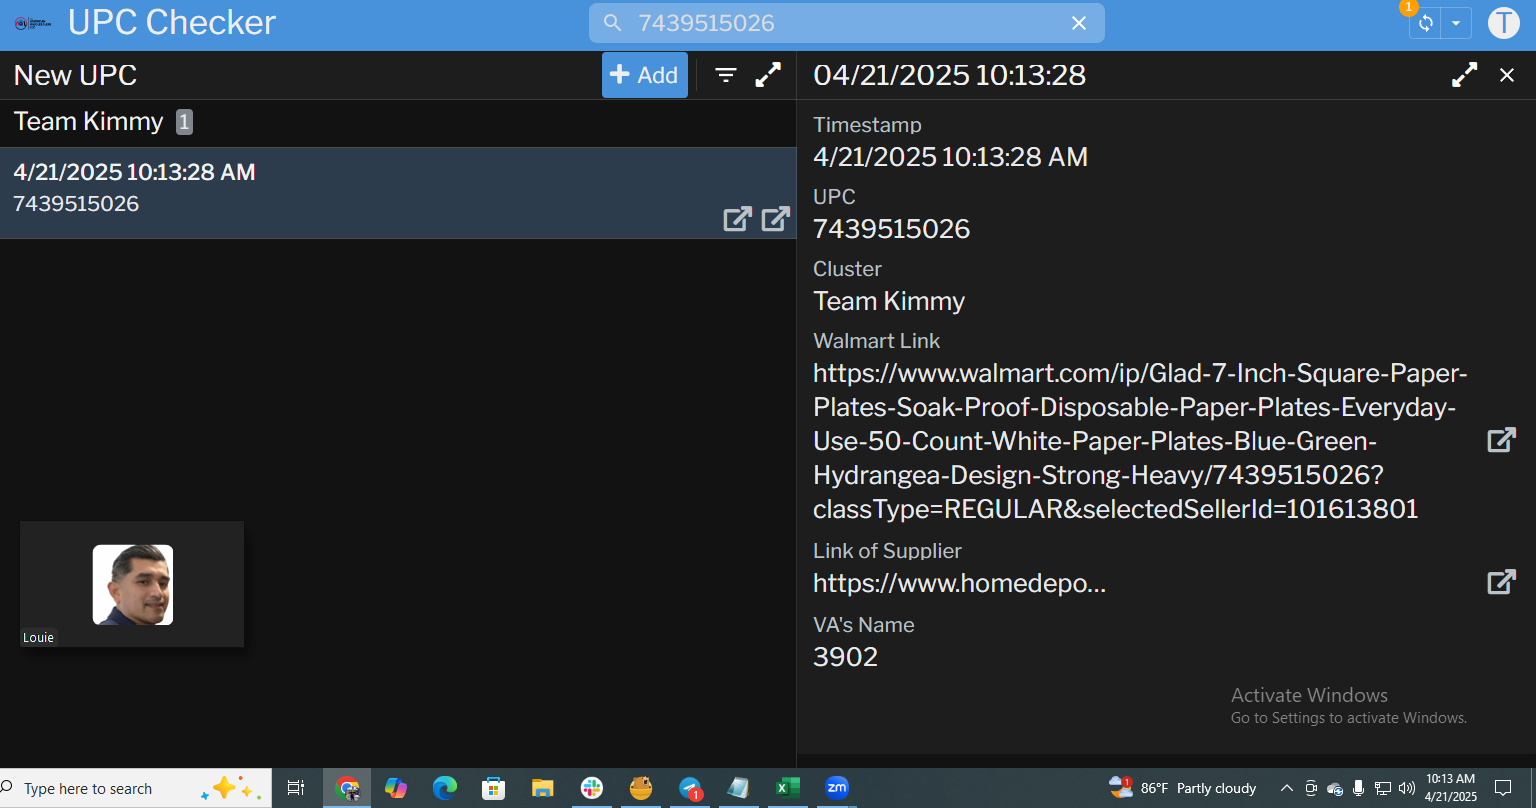Show hidden system tray icons
This screenshot has height=808, width=1536.
(1286, 788)
